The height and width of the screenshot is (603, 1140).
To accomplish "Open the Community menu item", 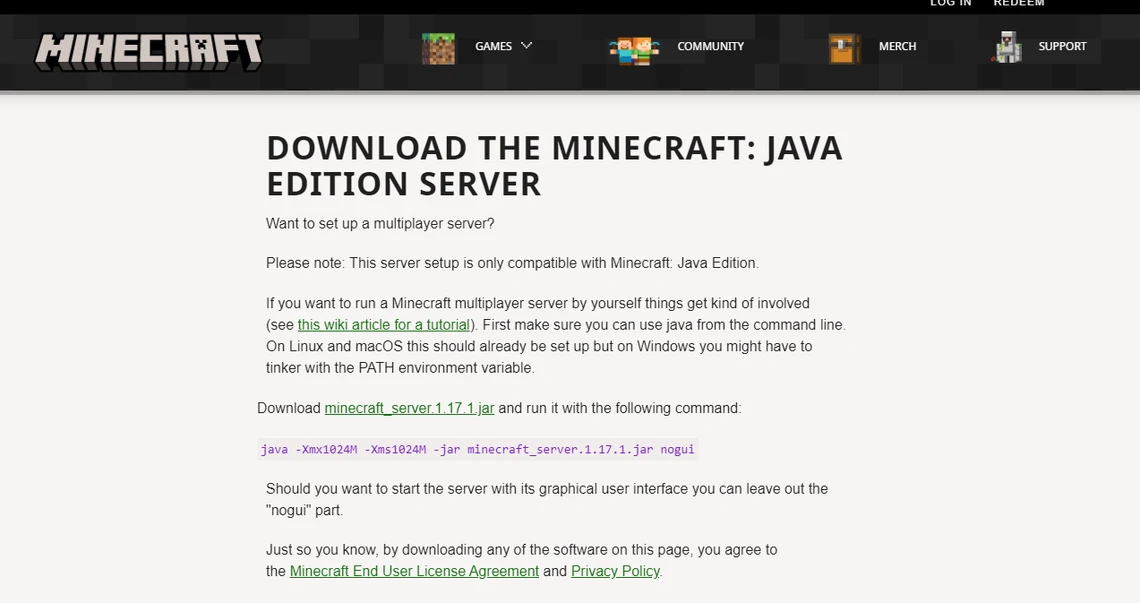I will [x=710, y=46].
